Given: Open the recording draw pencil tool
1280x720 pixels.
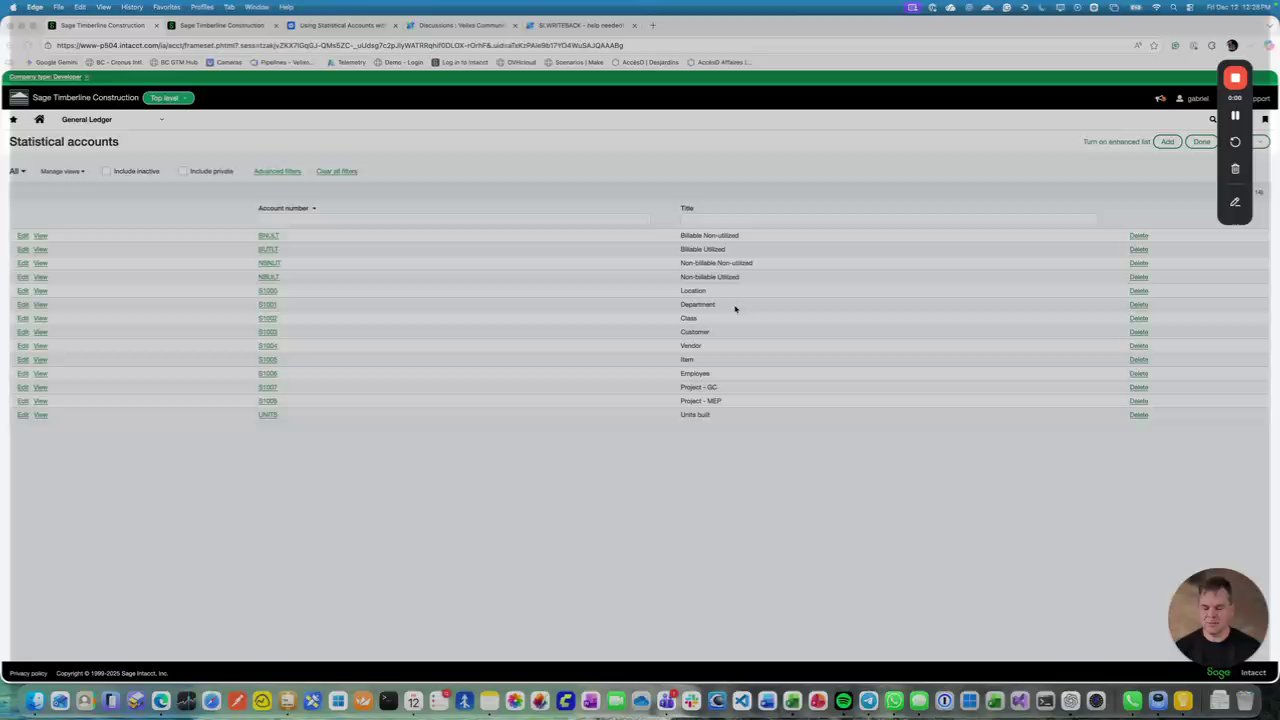Looking at the screenshot, I should click(x=1235, y=202).
